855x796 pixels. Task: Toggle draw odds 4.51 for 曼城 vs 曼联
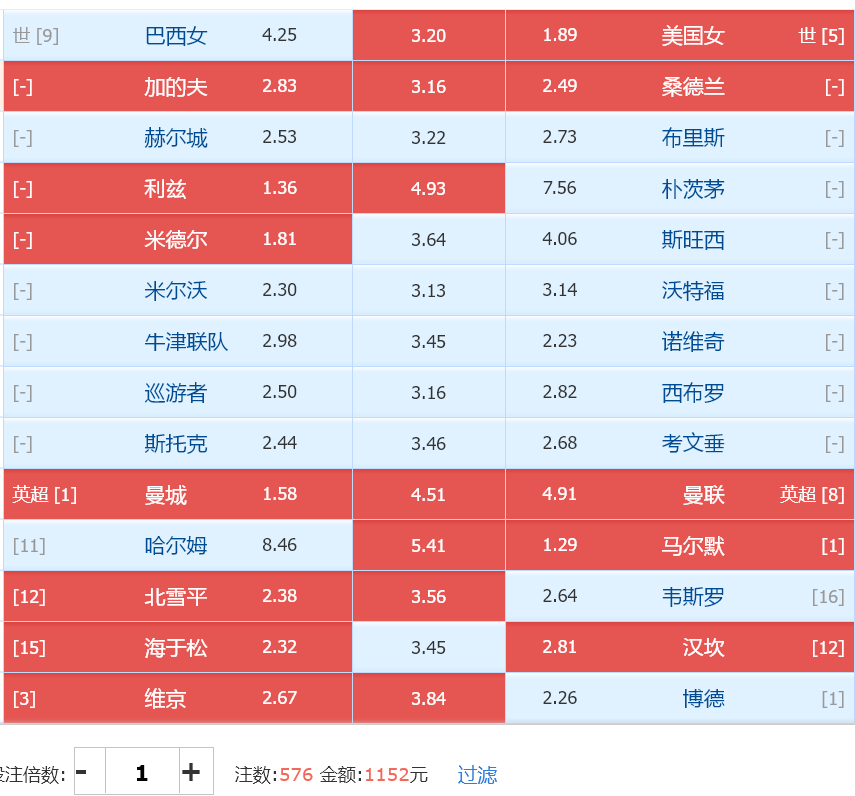pyautogui.click(x=429, y=495)
